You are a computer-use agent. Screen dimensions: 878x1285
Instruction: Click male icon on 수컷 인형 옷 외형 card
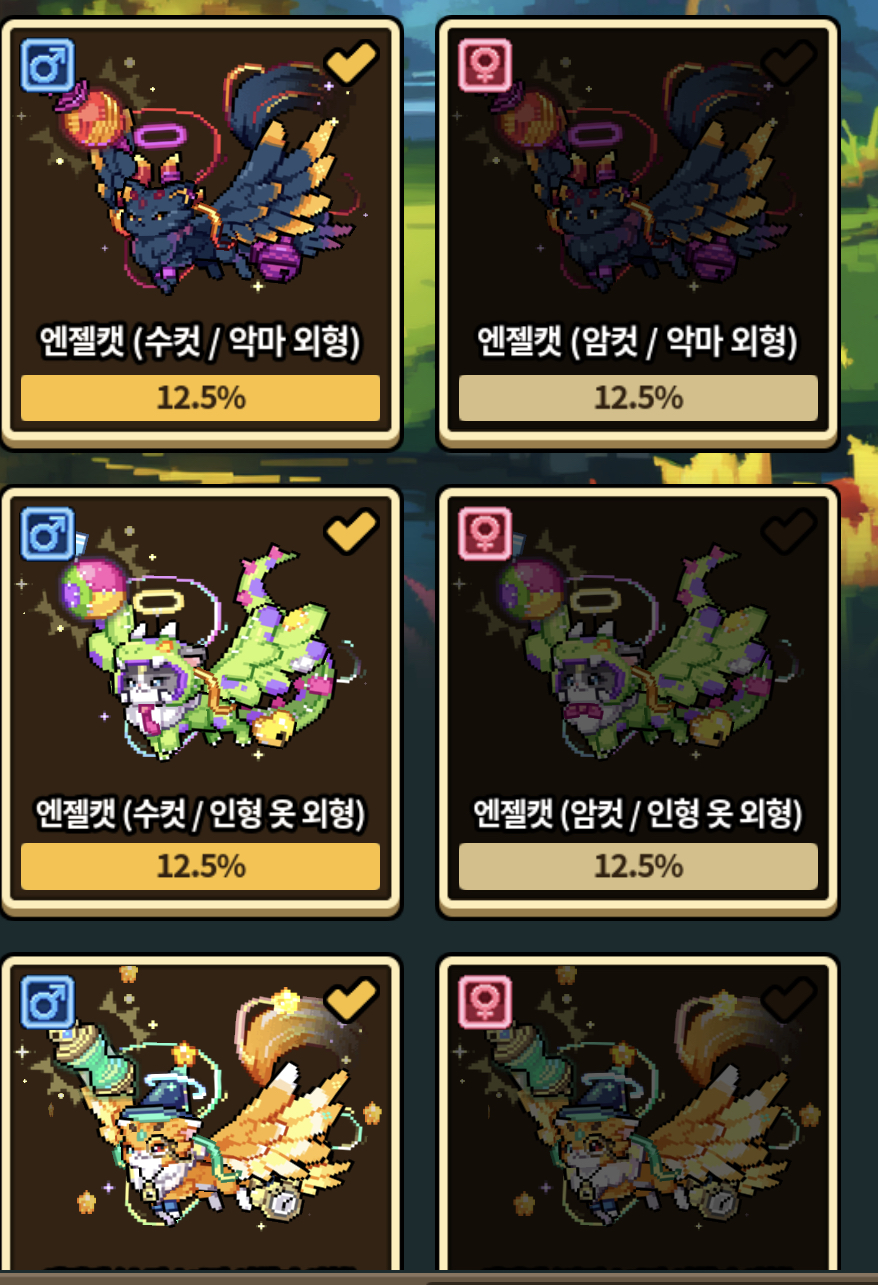coord(47,535)
